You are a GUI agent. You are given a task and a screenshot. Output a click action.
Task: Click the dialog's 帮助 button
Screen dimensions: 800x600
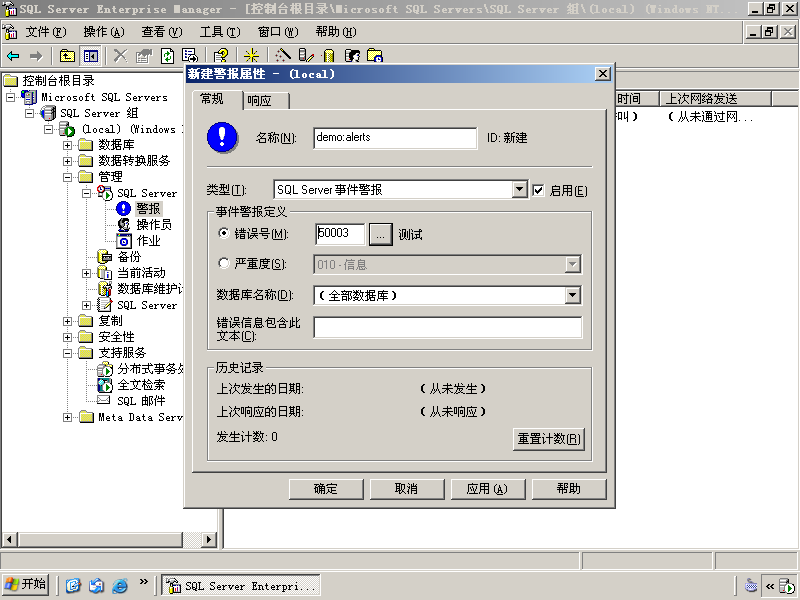click(x=569, y=489)
